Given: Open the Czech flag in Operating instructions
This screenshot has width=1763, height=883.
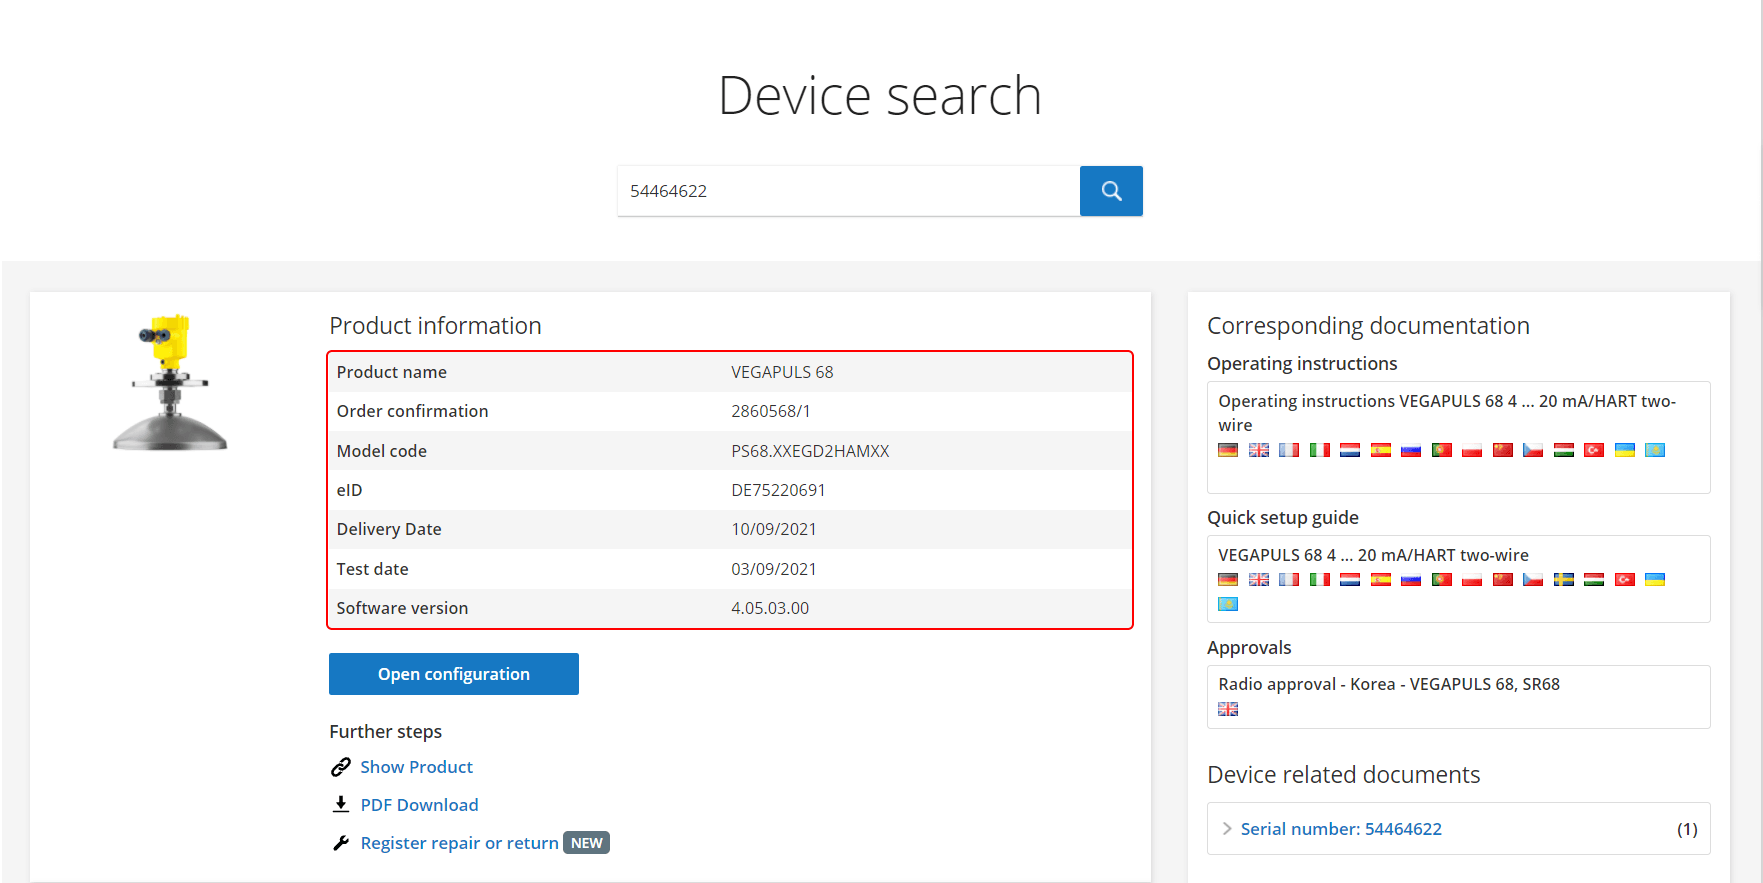Looking at the screenshot, I should [1533, 450].
